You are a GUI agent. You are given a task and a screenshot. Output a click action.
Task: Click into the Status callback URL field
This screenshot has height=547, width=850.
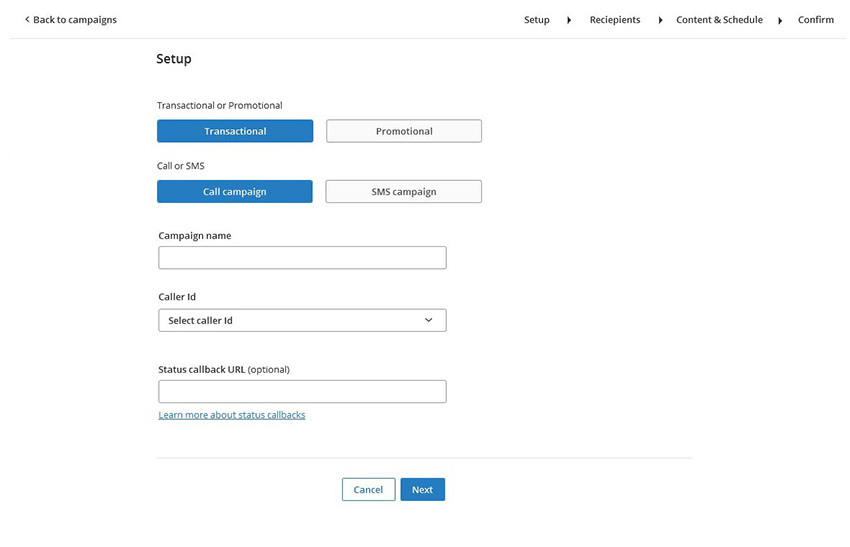coord(302,391)
